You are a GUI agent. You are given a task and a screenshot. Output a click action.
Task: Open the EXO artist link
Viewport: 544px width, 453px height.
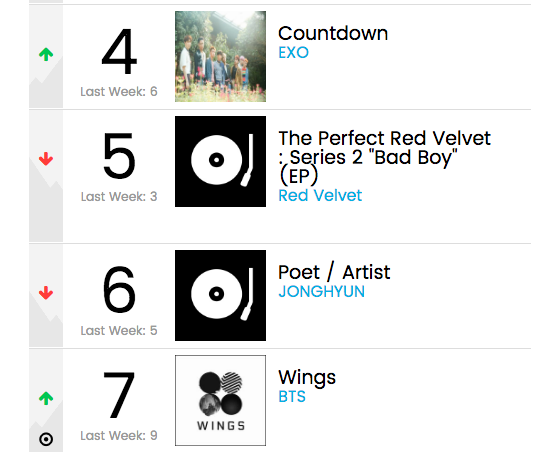tap(294, 53)
